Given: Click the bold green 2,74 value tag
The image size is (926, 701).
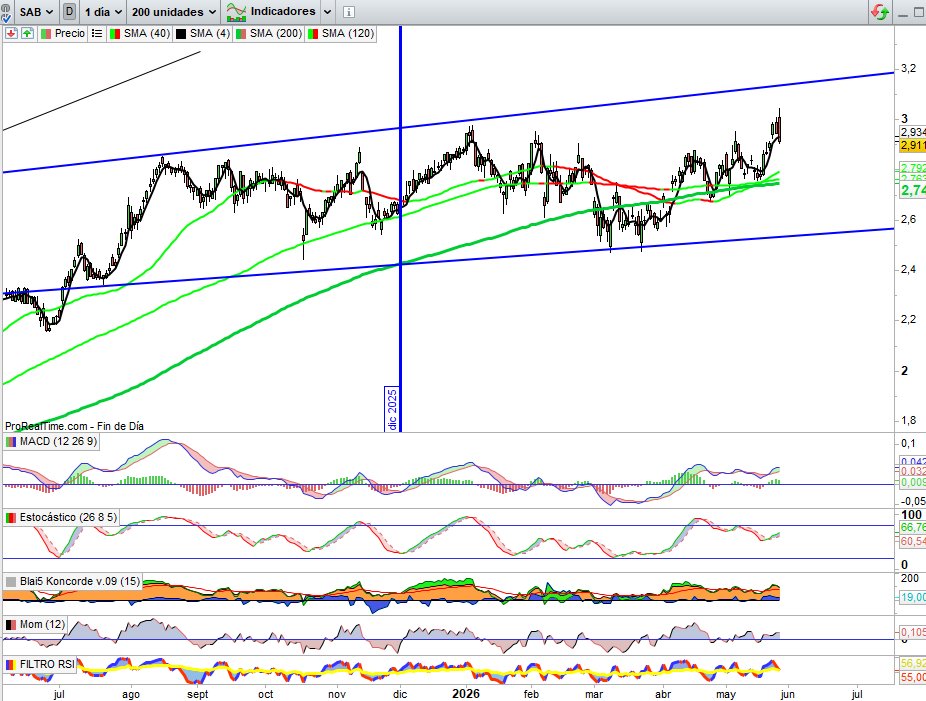Looking at the screenshot, I should pyautogui.click(x=912, y=190).
